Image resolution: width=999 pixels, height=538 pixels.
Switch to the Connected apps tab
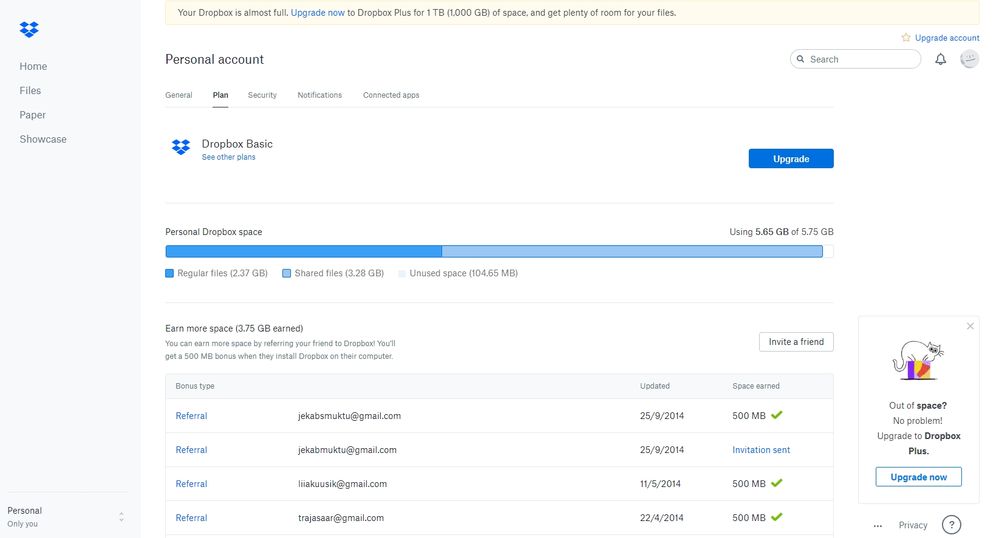[391, 95]
